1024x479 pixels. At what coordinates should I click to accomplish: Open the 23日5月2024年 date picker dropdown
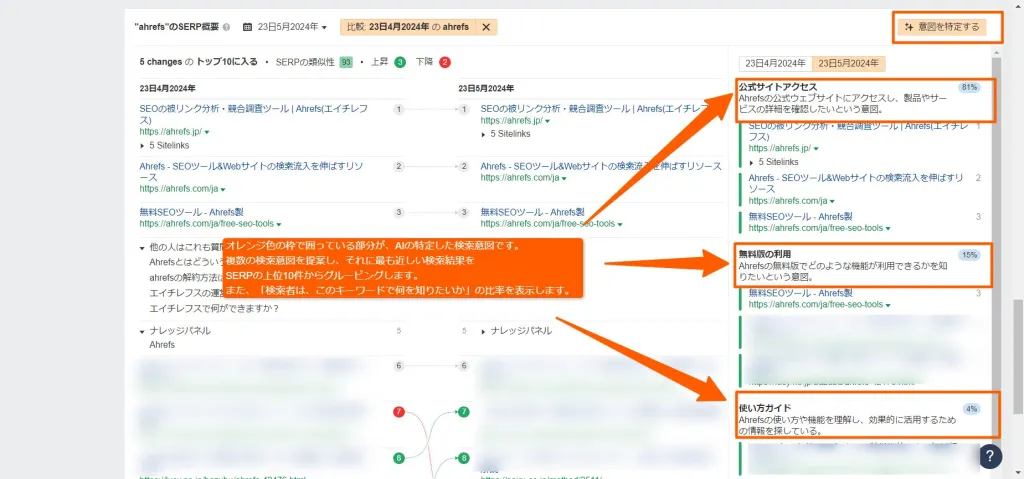point(292,27)
